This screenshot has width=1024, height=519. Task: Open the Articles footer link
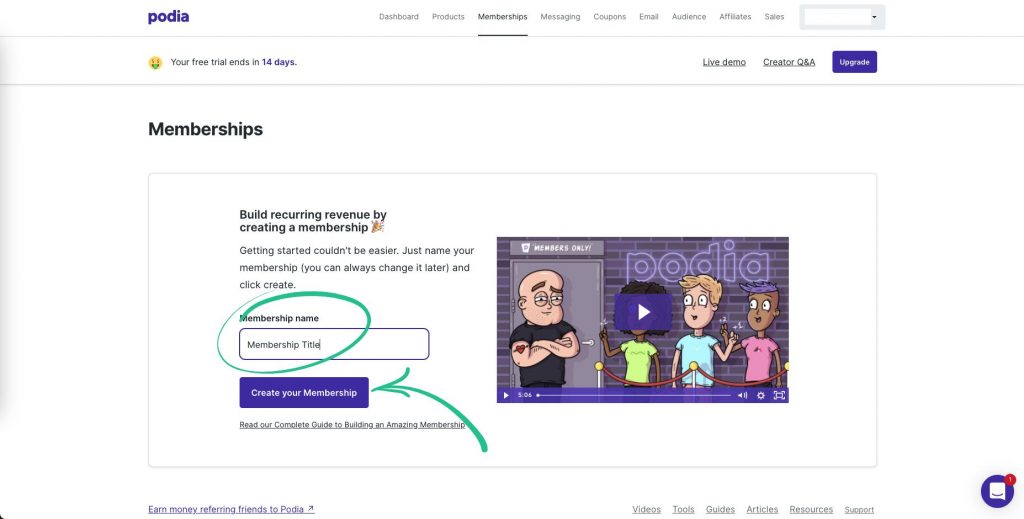(x=762, y=509)
